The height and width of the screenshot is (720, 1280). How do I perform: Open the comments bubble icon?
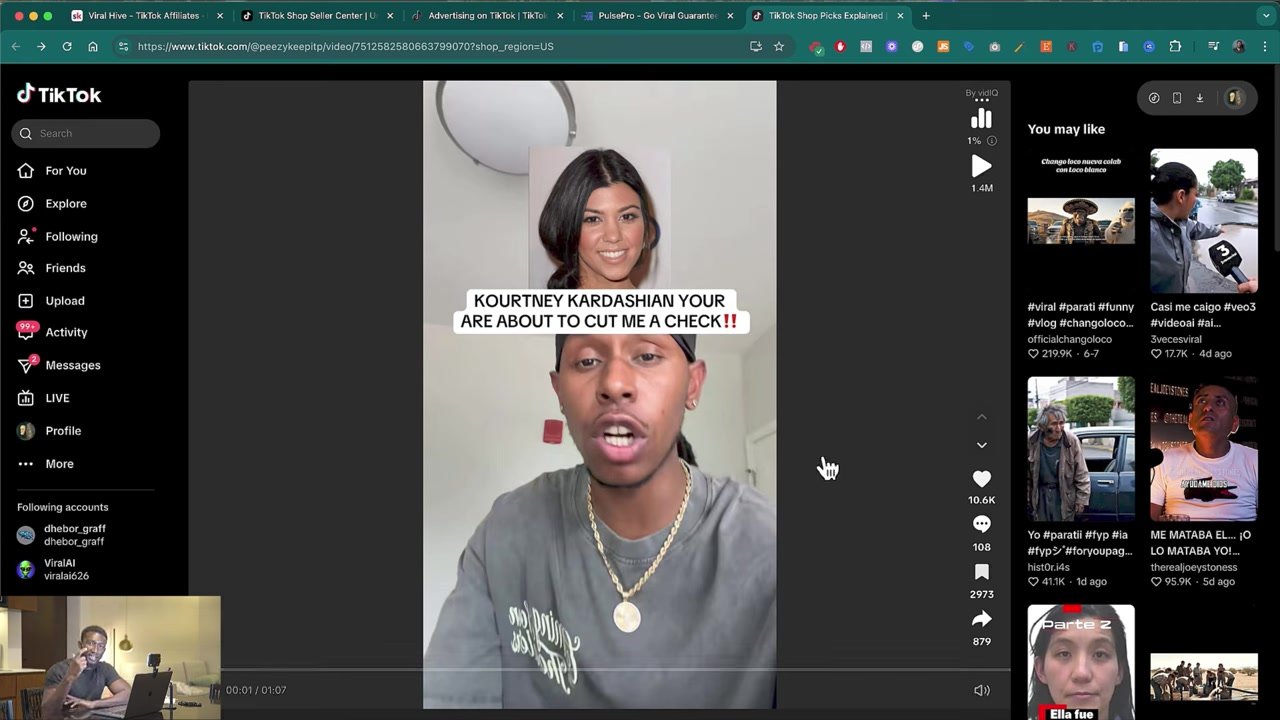click(x=981, y=524)
